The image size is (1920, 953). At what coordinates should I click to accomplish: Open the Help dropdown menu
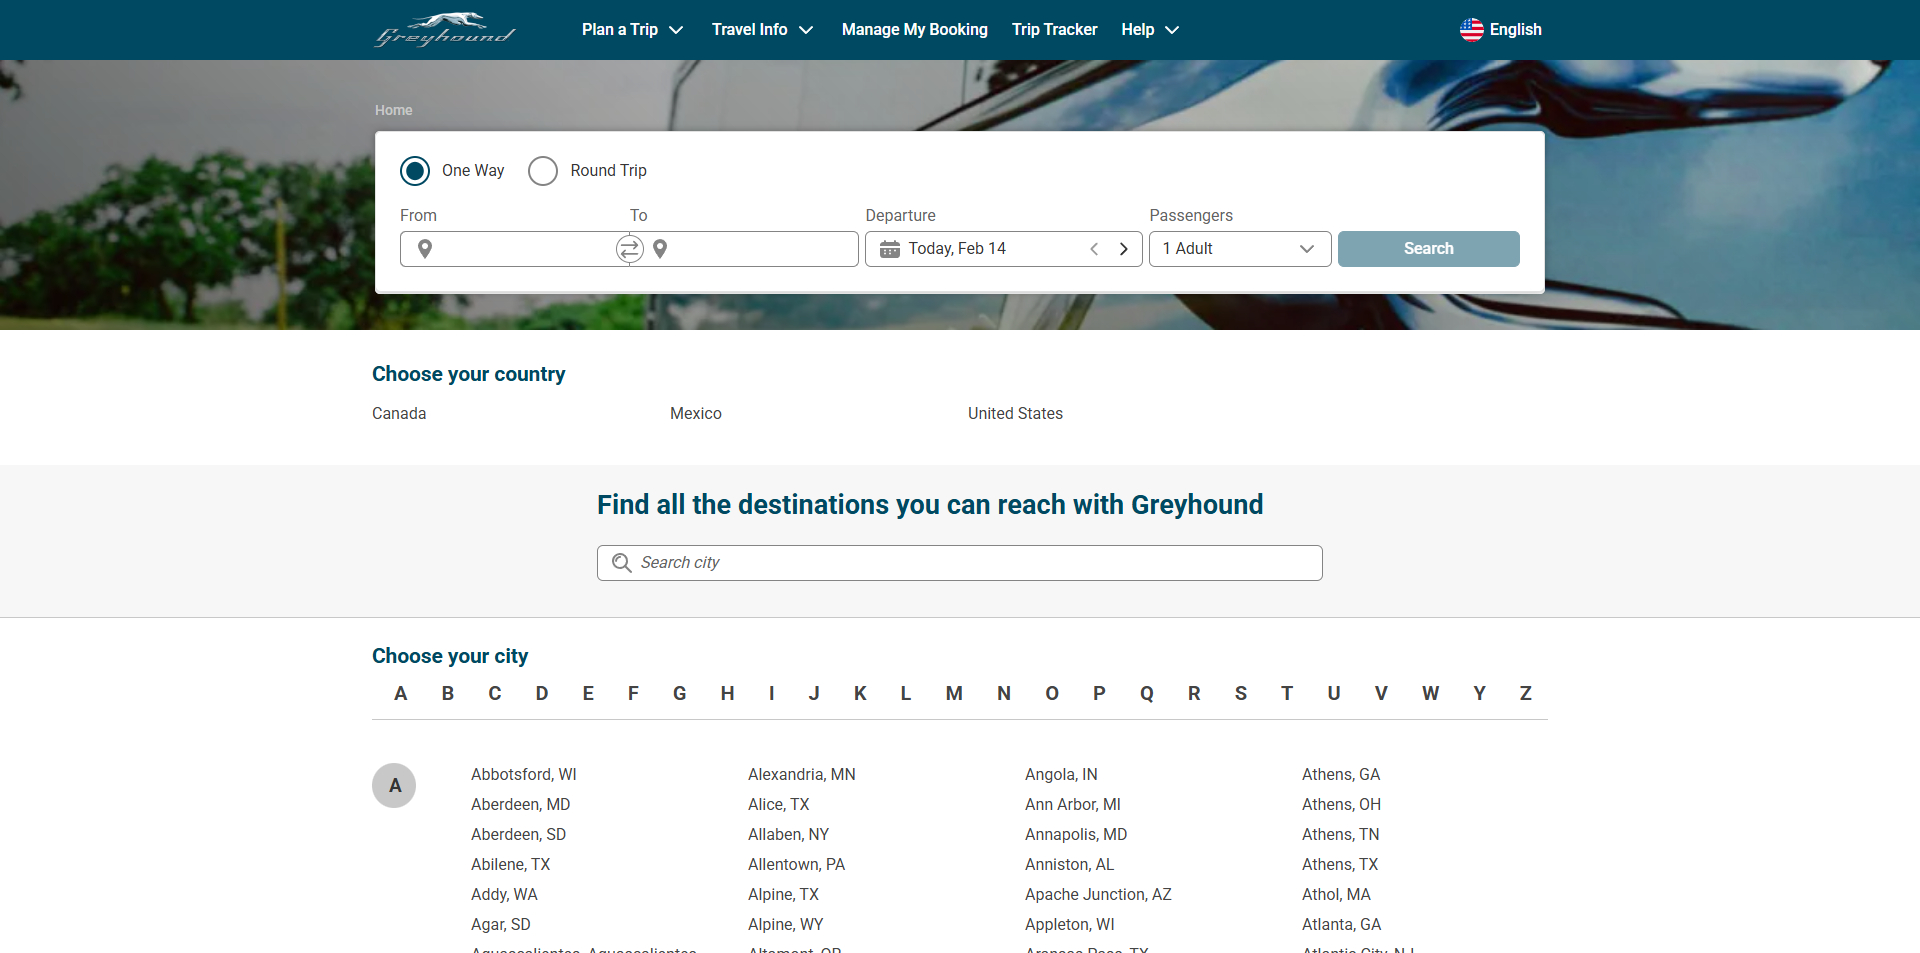point(1149,30)
